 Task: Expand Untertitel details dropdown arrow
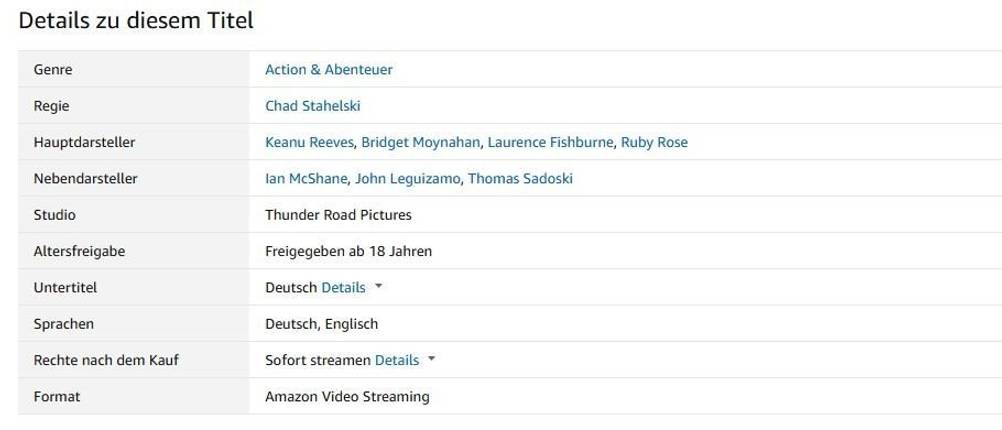tap(378, 287)
